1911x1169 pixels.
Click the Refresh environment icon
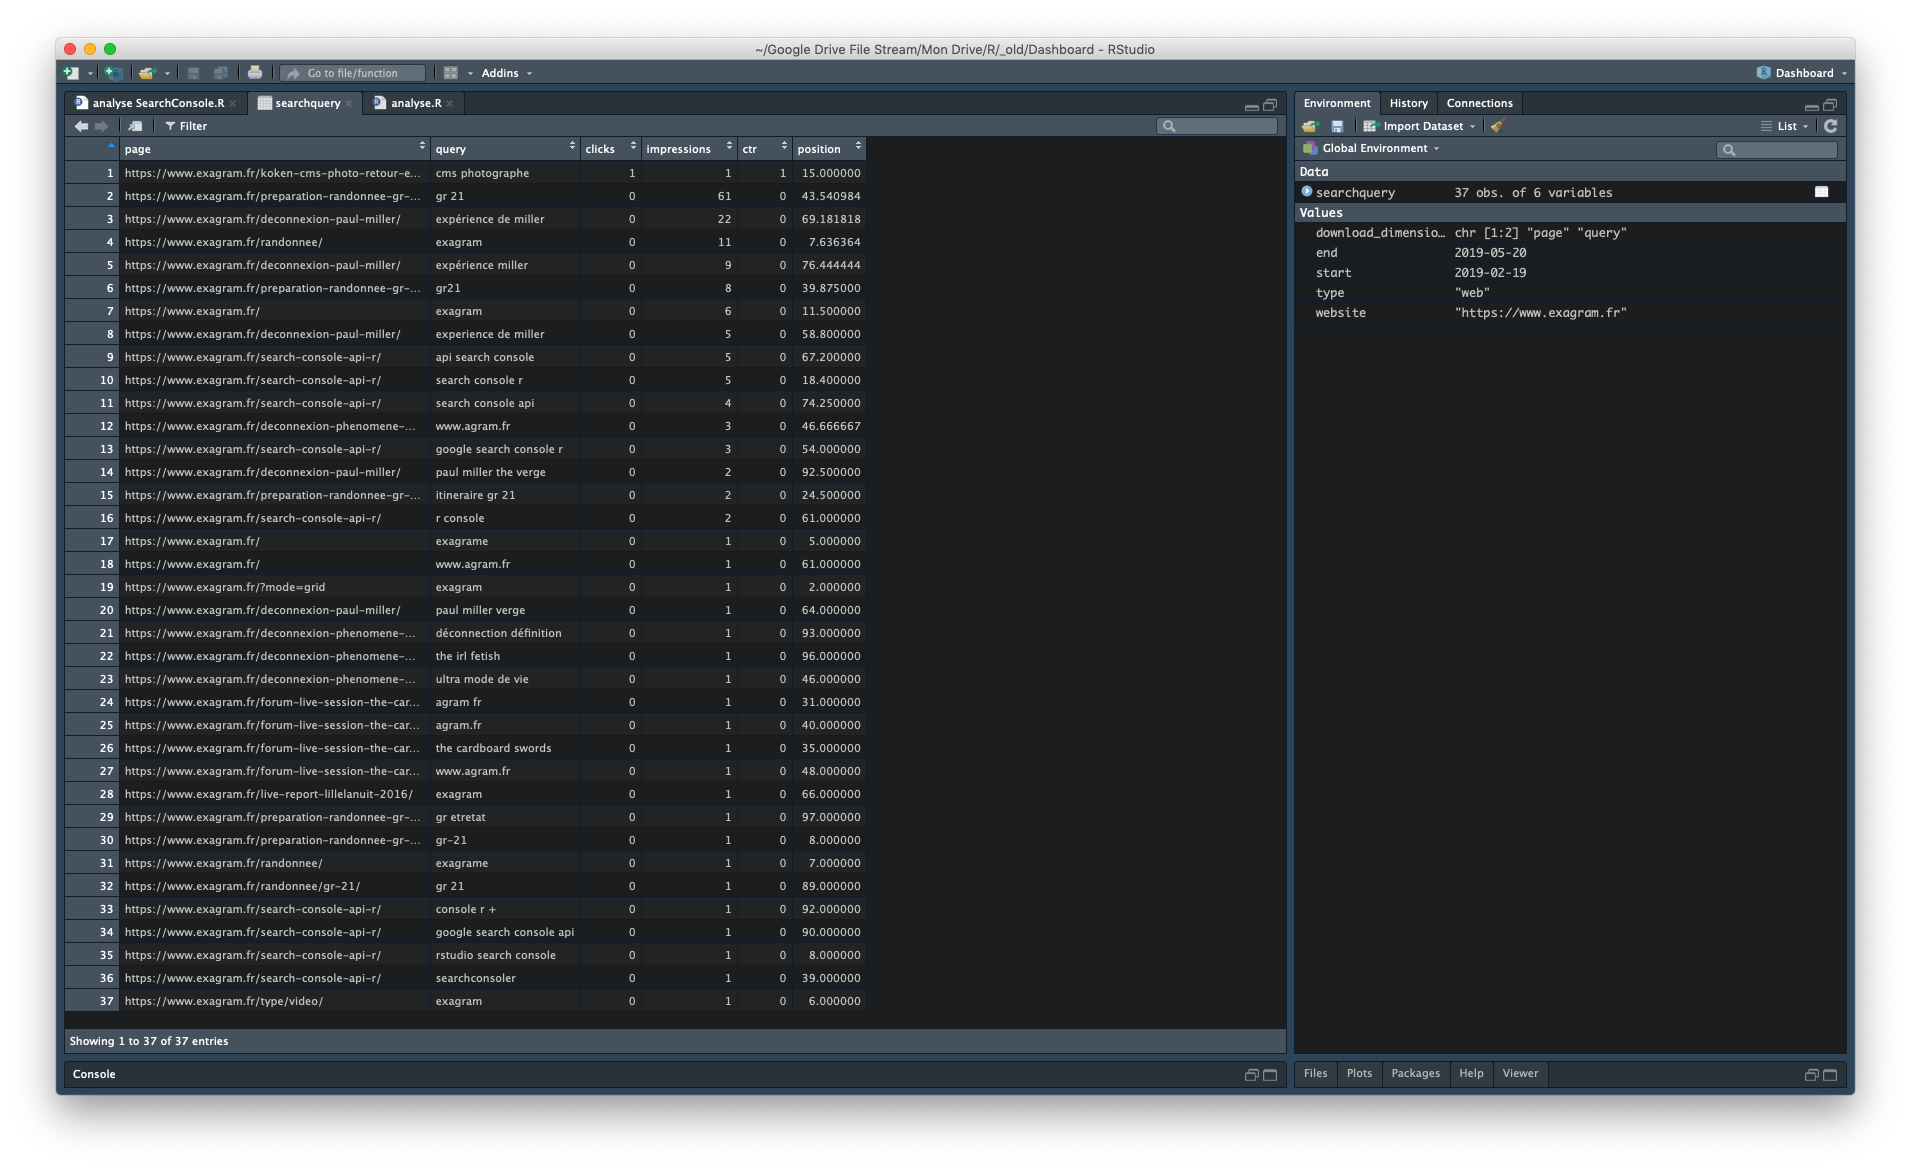[x=1830, y=126]
